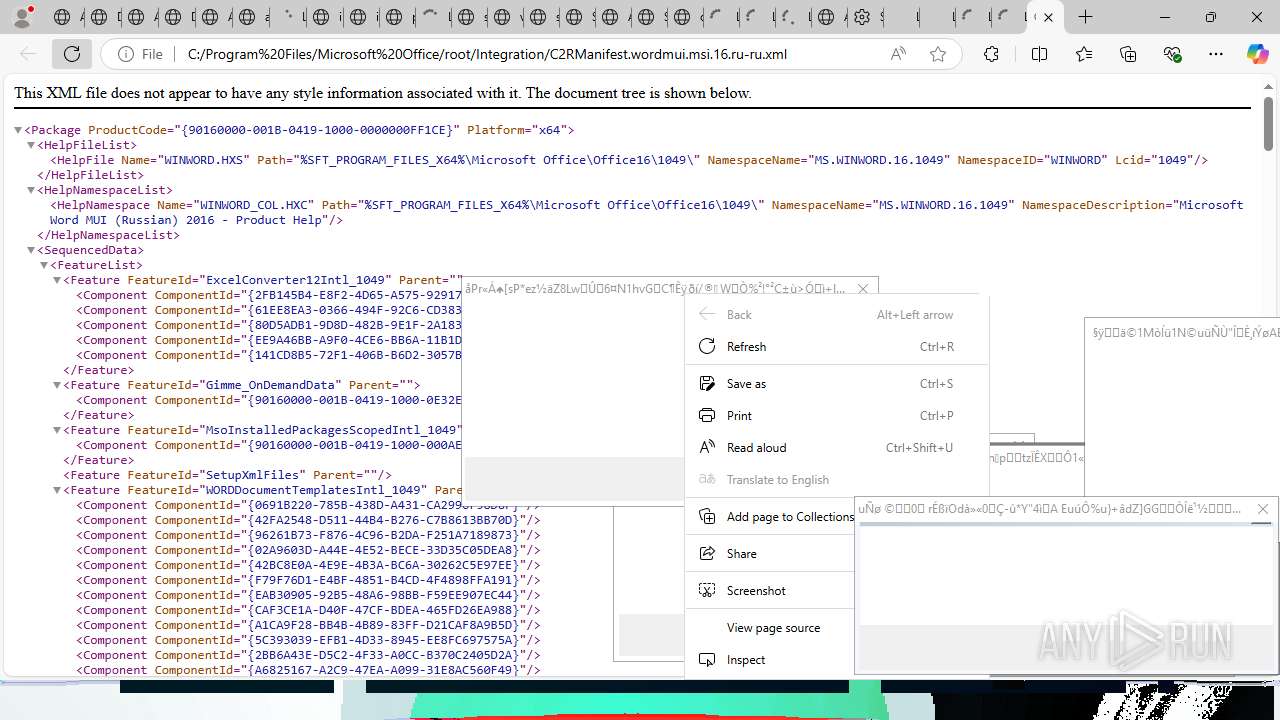Choose Inspect from the context menu

771,659
